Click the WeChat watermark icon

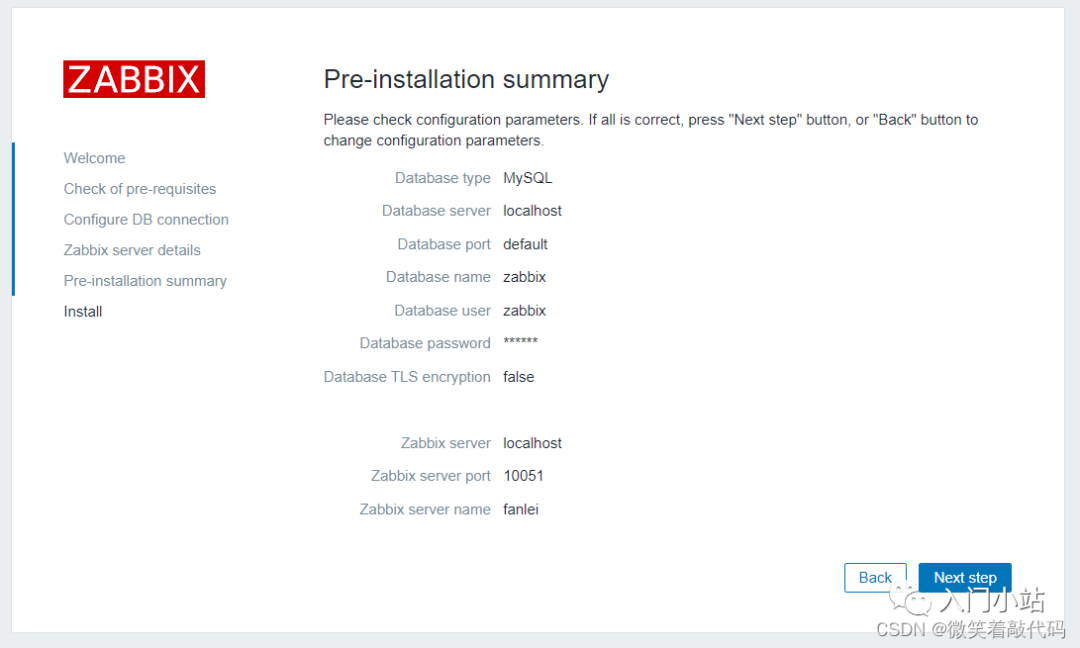tap(911, 599)
